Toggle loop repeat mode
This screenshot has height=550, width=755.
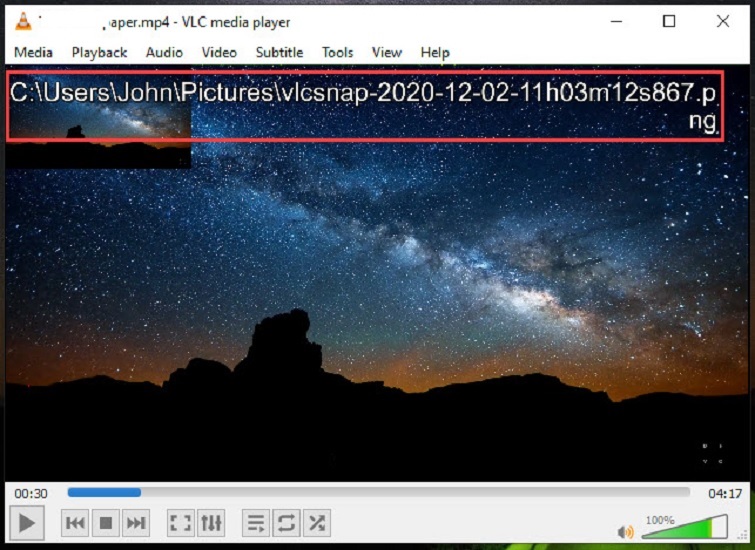click(x=286, y=523)
